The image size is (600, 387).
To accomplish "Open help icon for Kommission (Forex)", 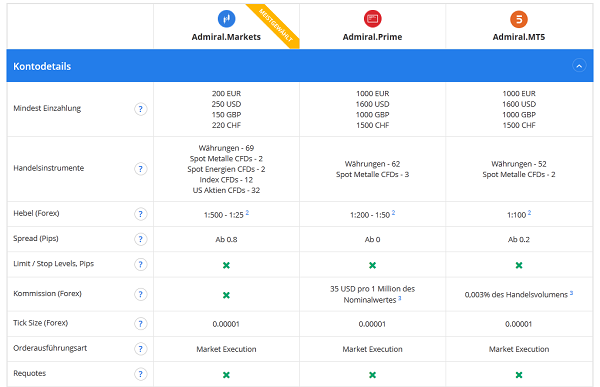I will pyautogui.click(x=140, y=294).
